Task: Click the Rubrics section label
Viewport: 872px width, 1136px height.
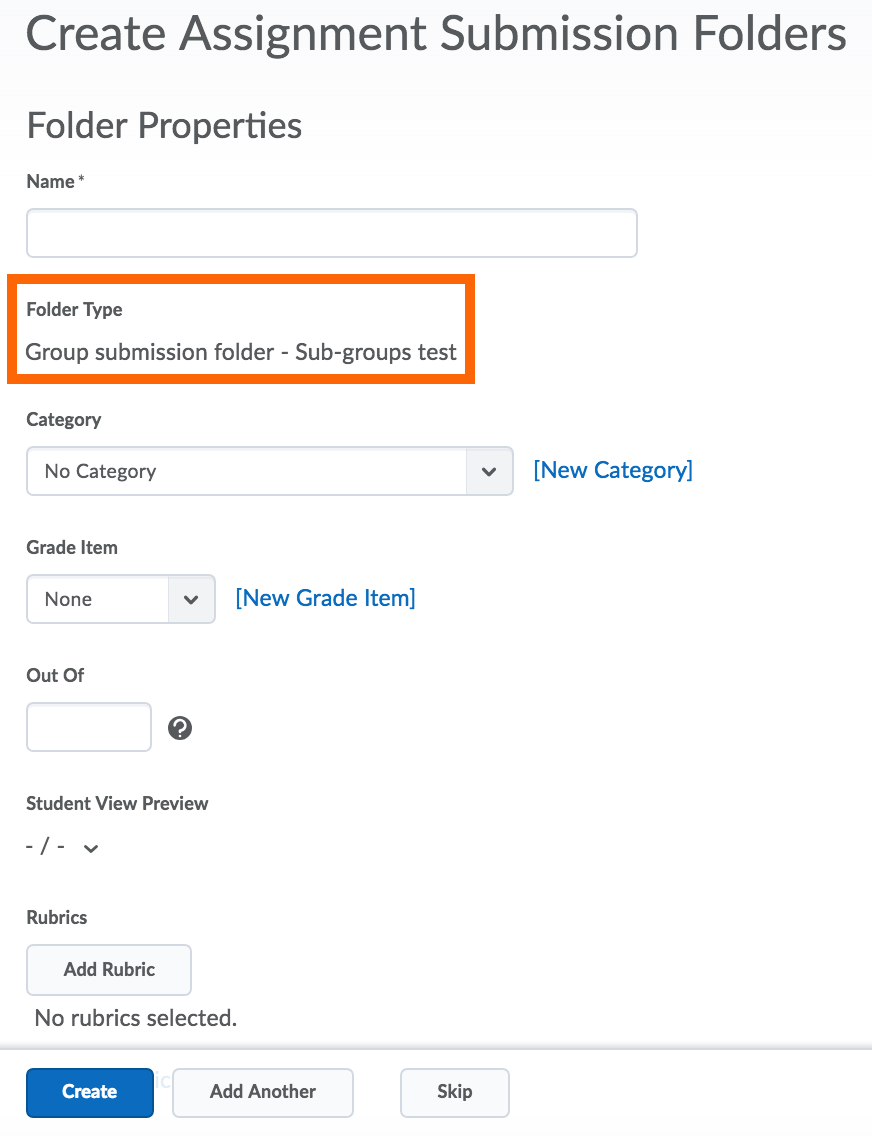Action: (x=57, y=917)
